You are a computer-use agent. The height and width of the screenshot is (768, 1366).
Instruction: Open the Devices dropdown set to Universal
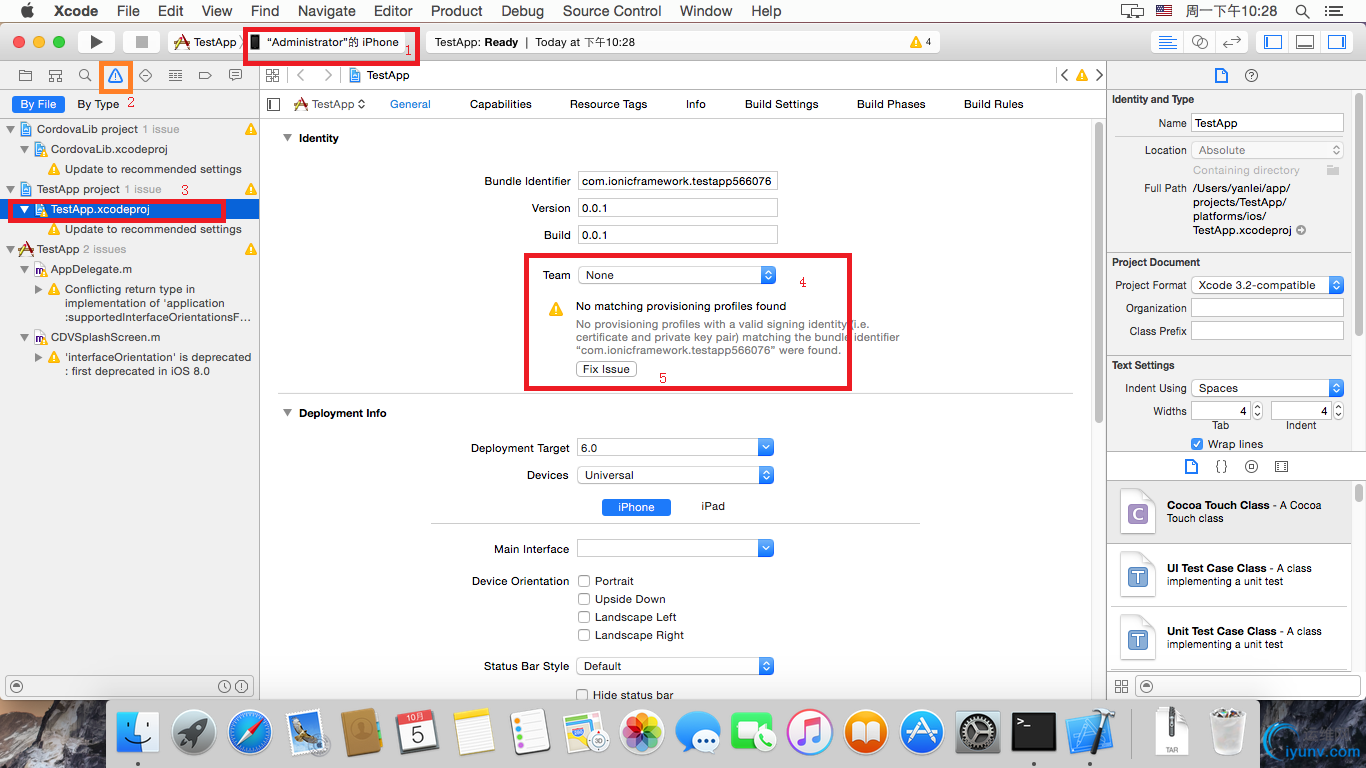[676, 475]
